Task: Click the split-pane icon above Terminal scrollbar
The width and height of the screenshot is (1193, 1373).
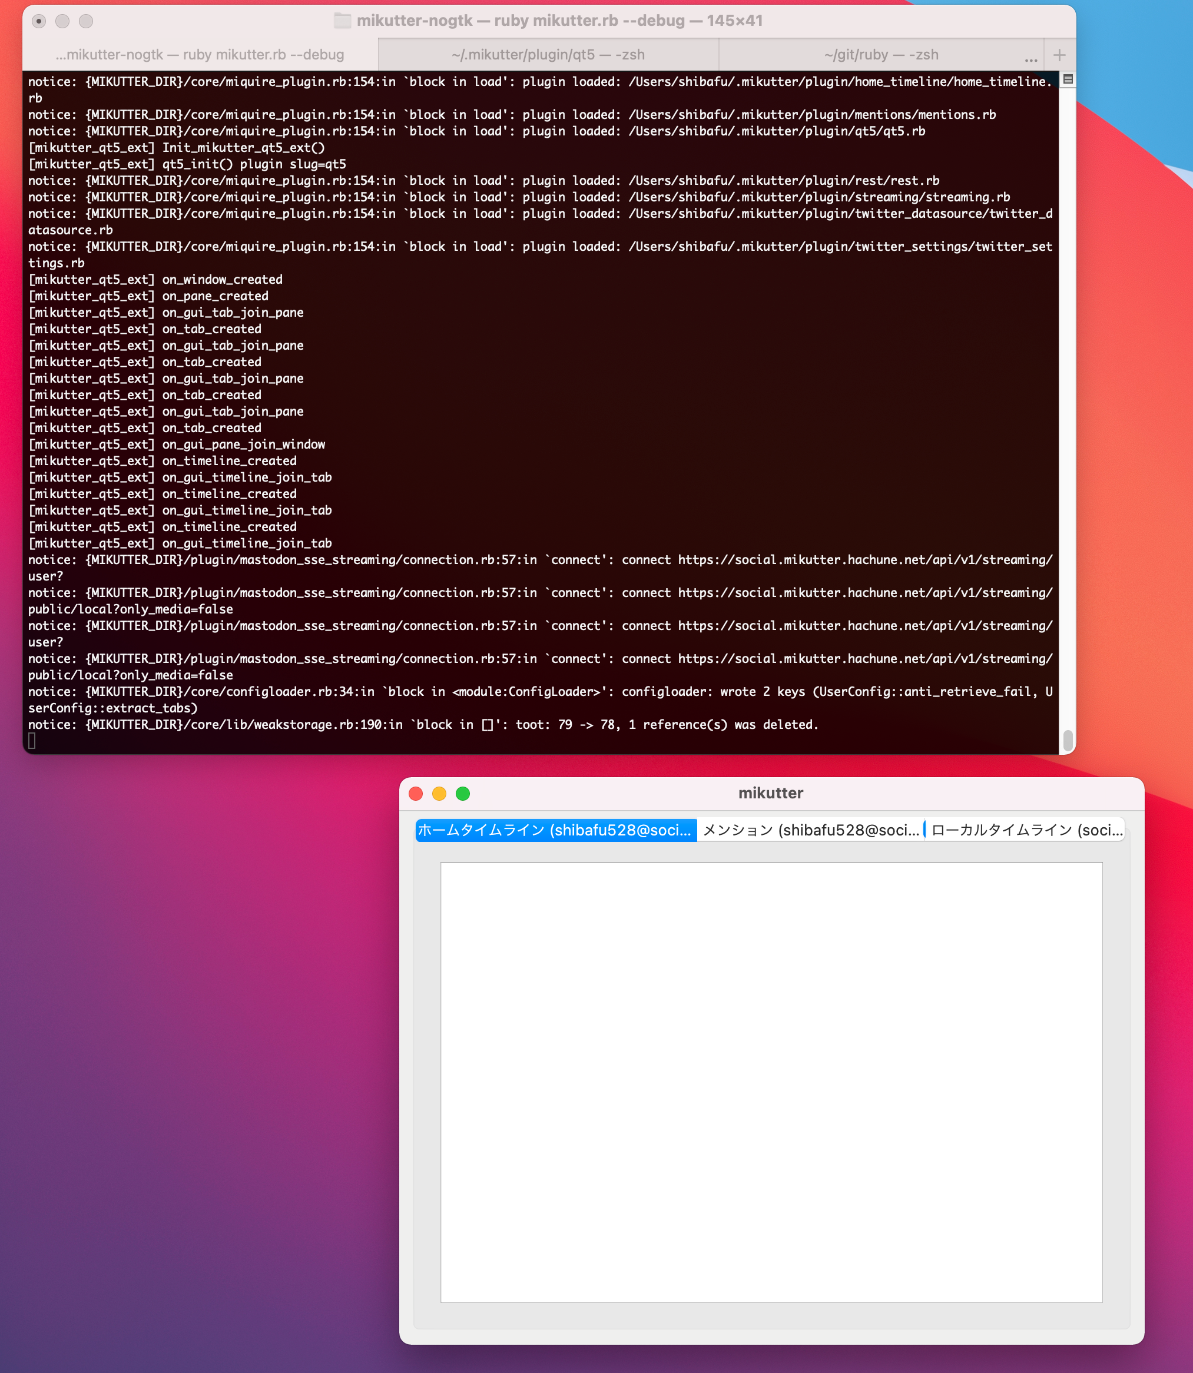Action: (1068, 79)
